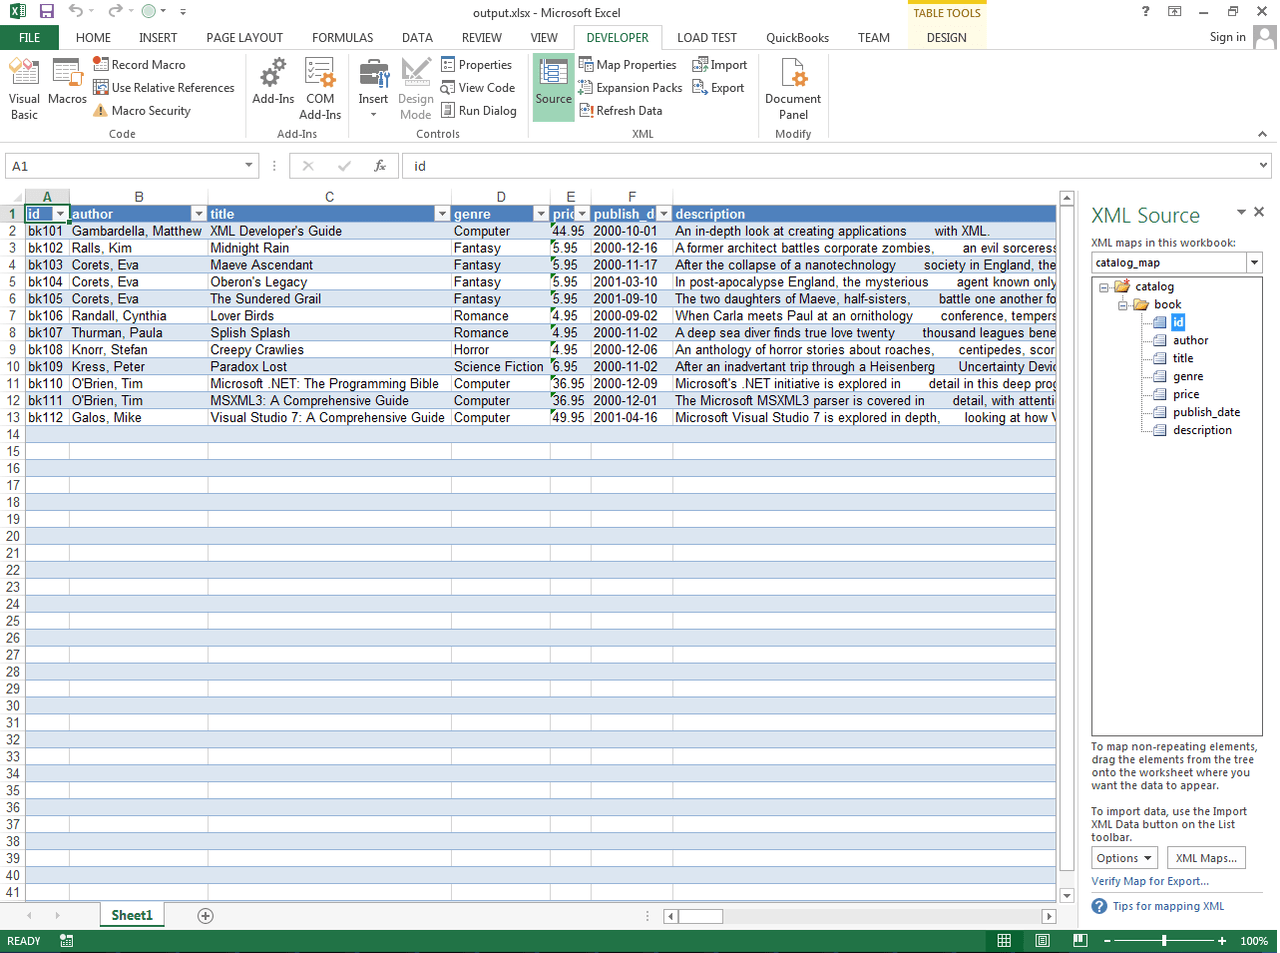This screenshot has width=1280, height=953.
Task: Open the Document Panel
Action: click(x=793, y=89)
